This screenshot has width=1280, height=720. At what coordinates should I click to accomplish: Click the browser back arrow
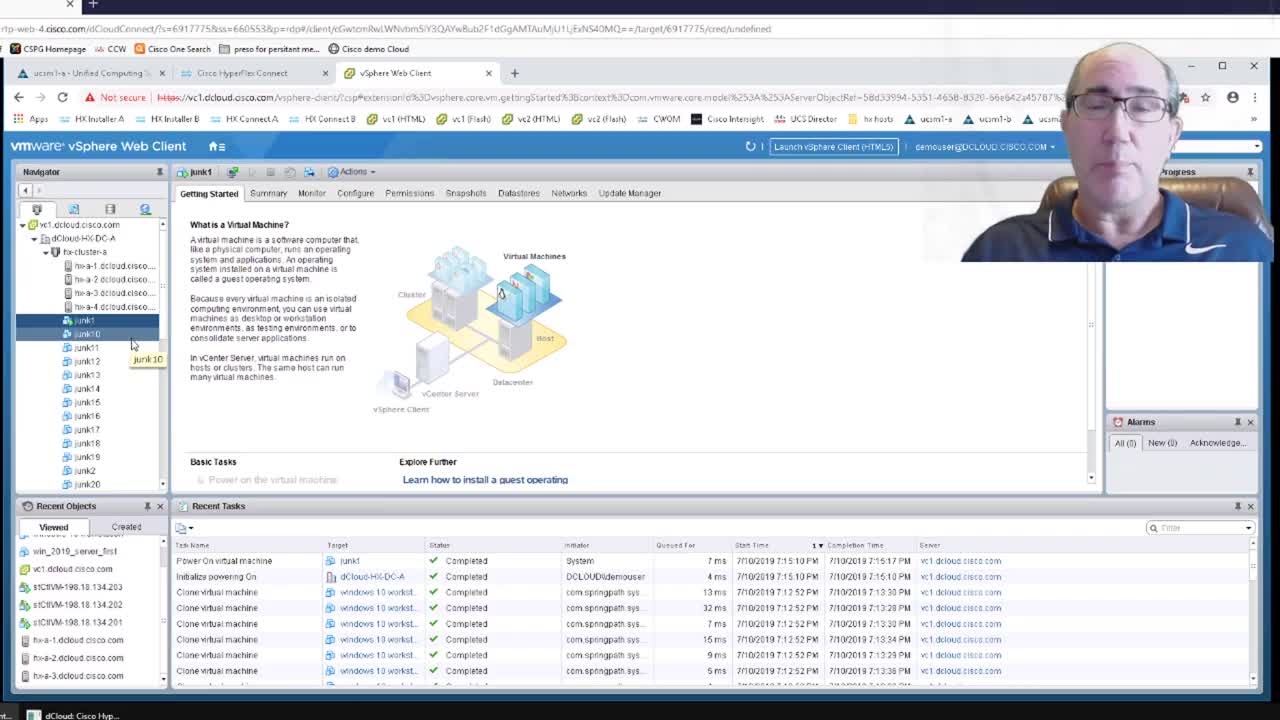pyautogui.click(x=19, y=97)
